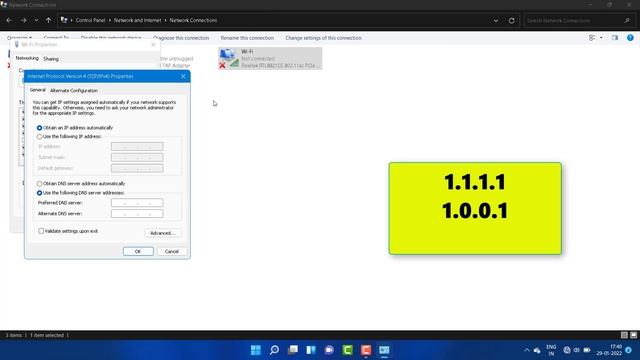Open the change view icon

point(592,38)
